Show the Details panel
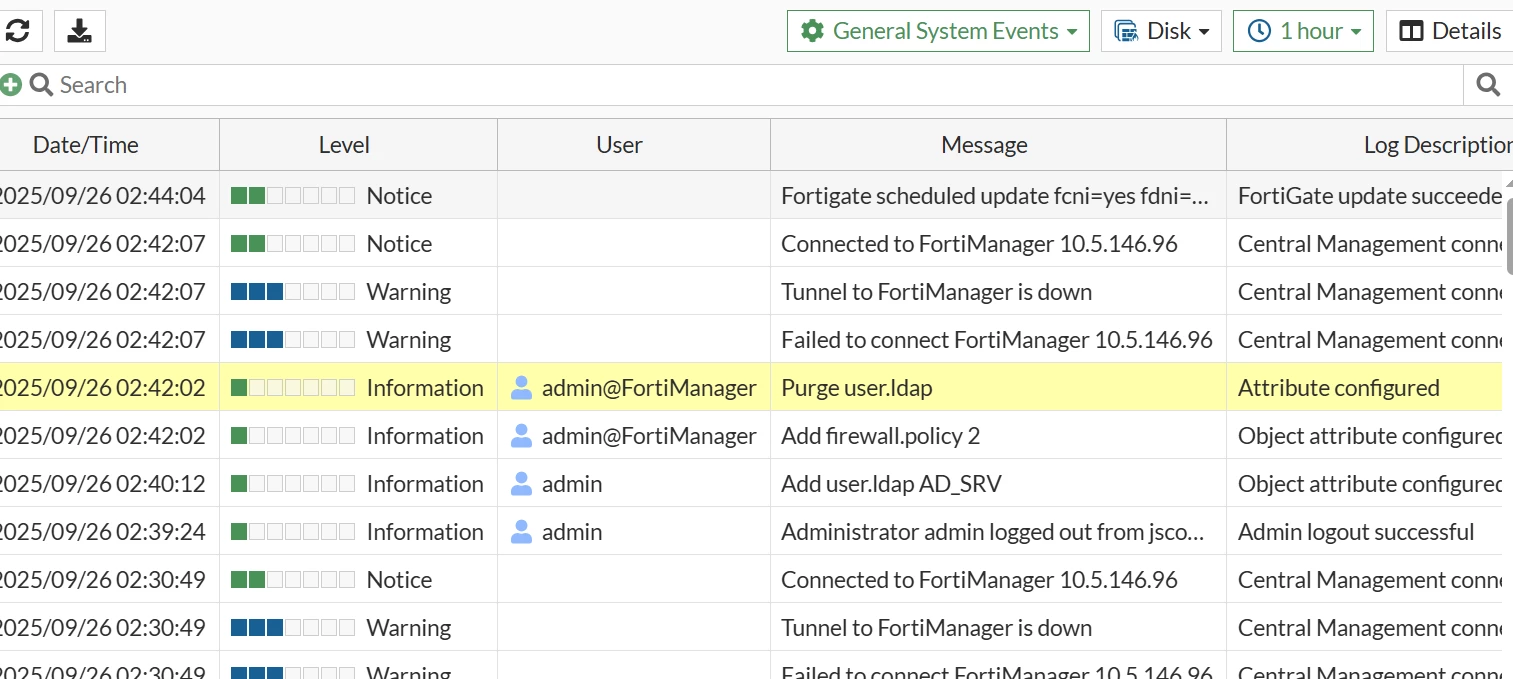This screenshot has height=679, width=1513. [1450, 31]
